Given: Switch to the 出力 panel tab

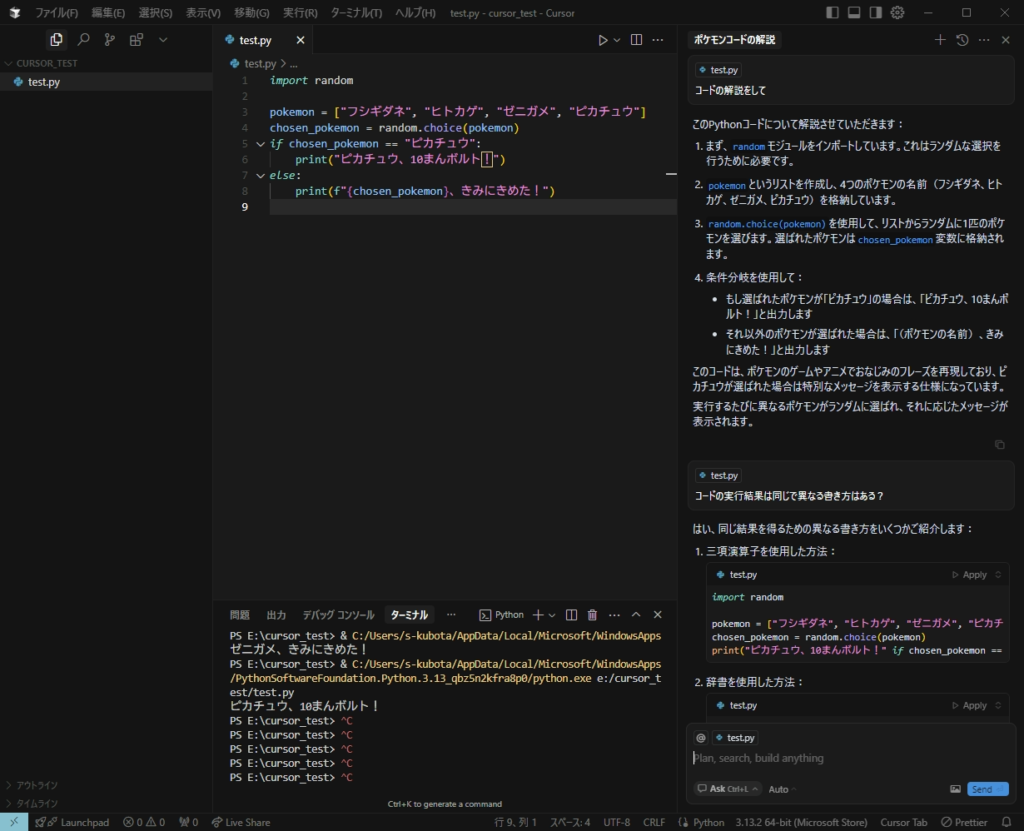Looking at the screenshot, I should (x=276, y=615).
